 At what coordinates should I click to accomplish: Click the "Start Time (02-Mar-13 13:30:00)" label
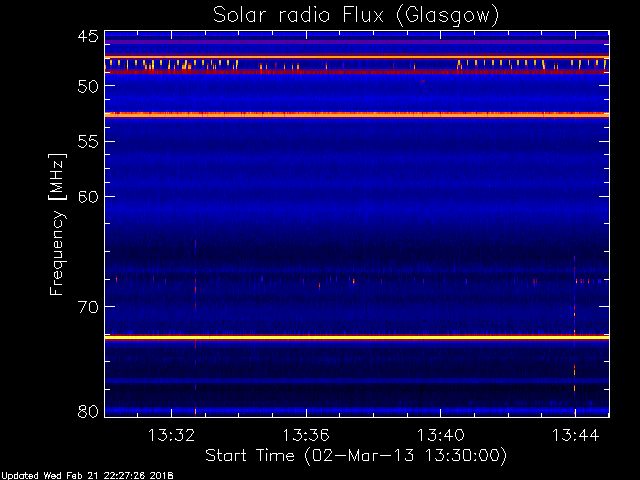[x=356, y=455]
